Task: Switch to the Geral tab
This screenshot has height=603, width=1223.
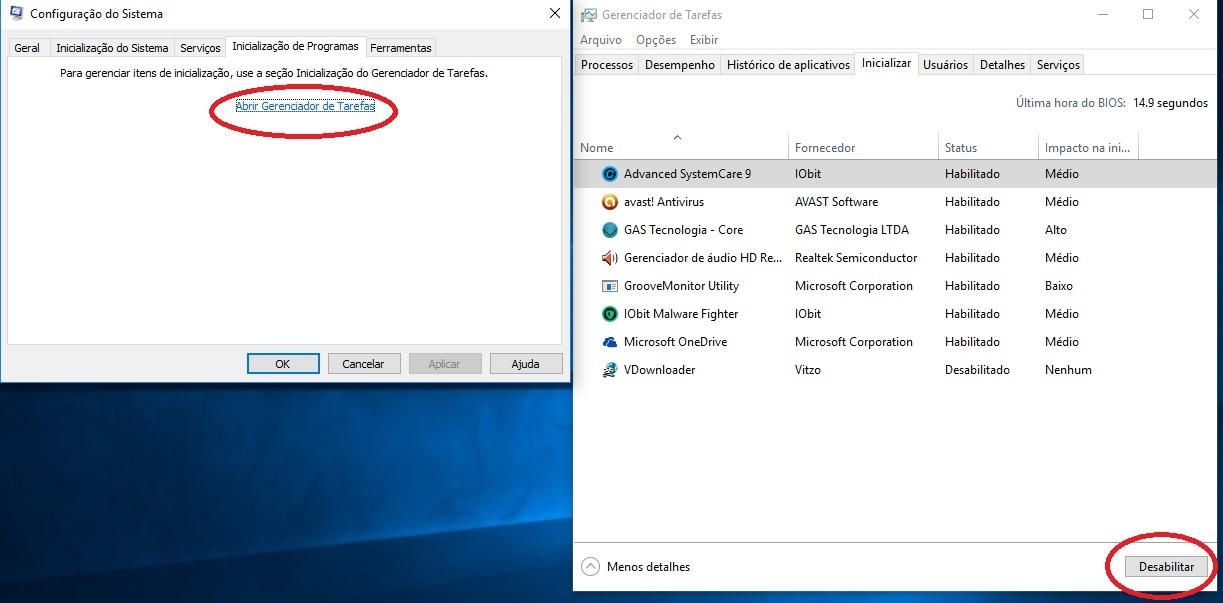Action: click(27, 47)
